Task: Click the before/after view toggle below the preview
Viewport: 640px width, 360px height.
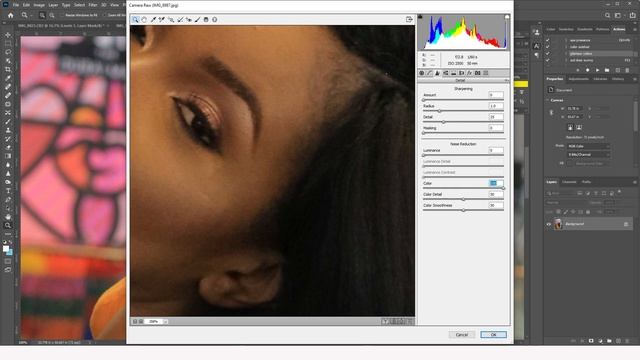Action: pyautogui.click(x=384, y=322)
